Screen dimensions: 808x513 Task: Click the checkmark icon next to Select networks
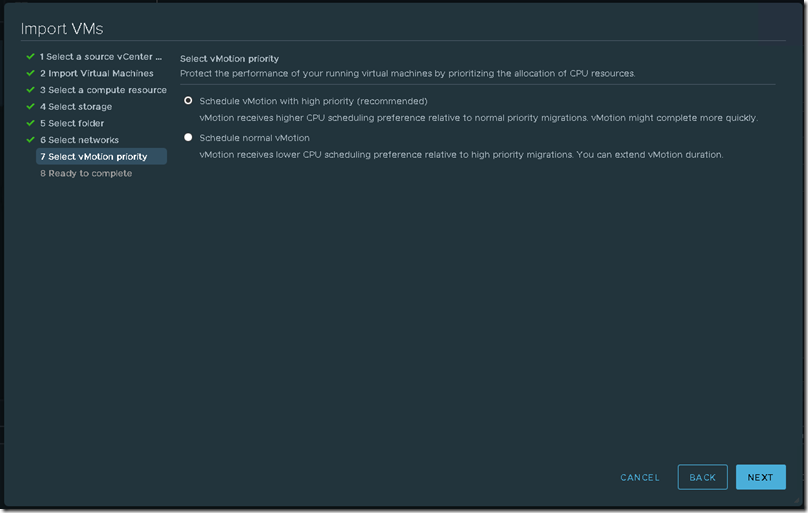[x=30, y=140]
